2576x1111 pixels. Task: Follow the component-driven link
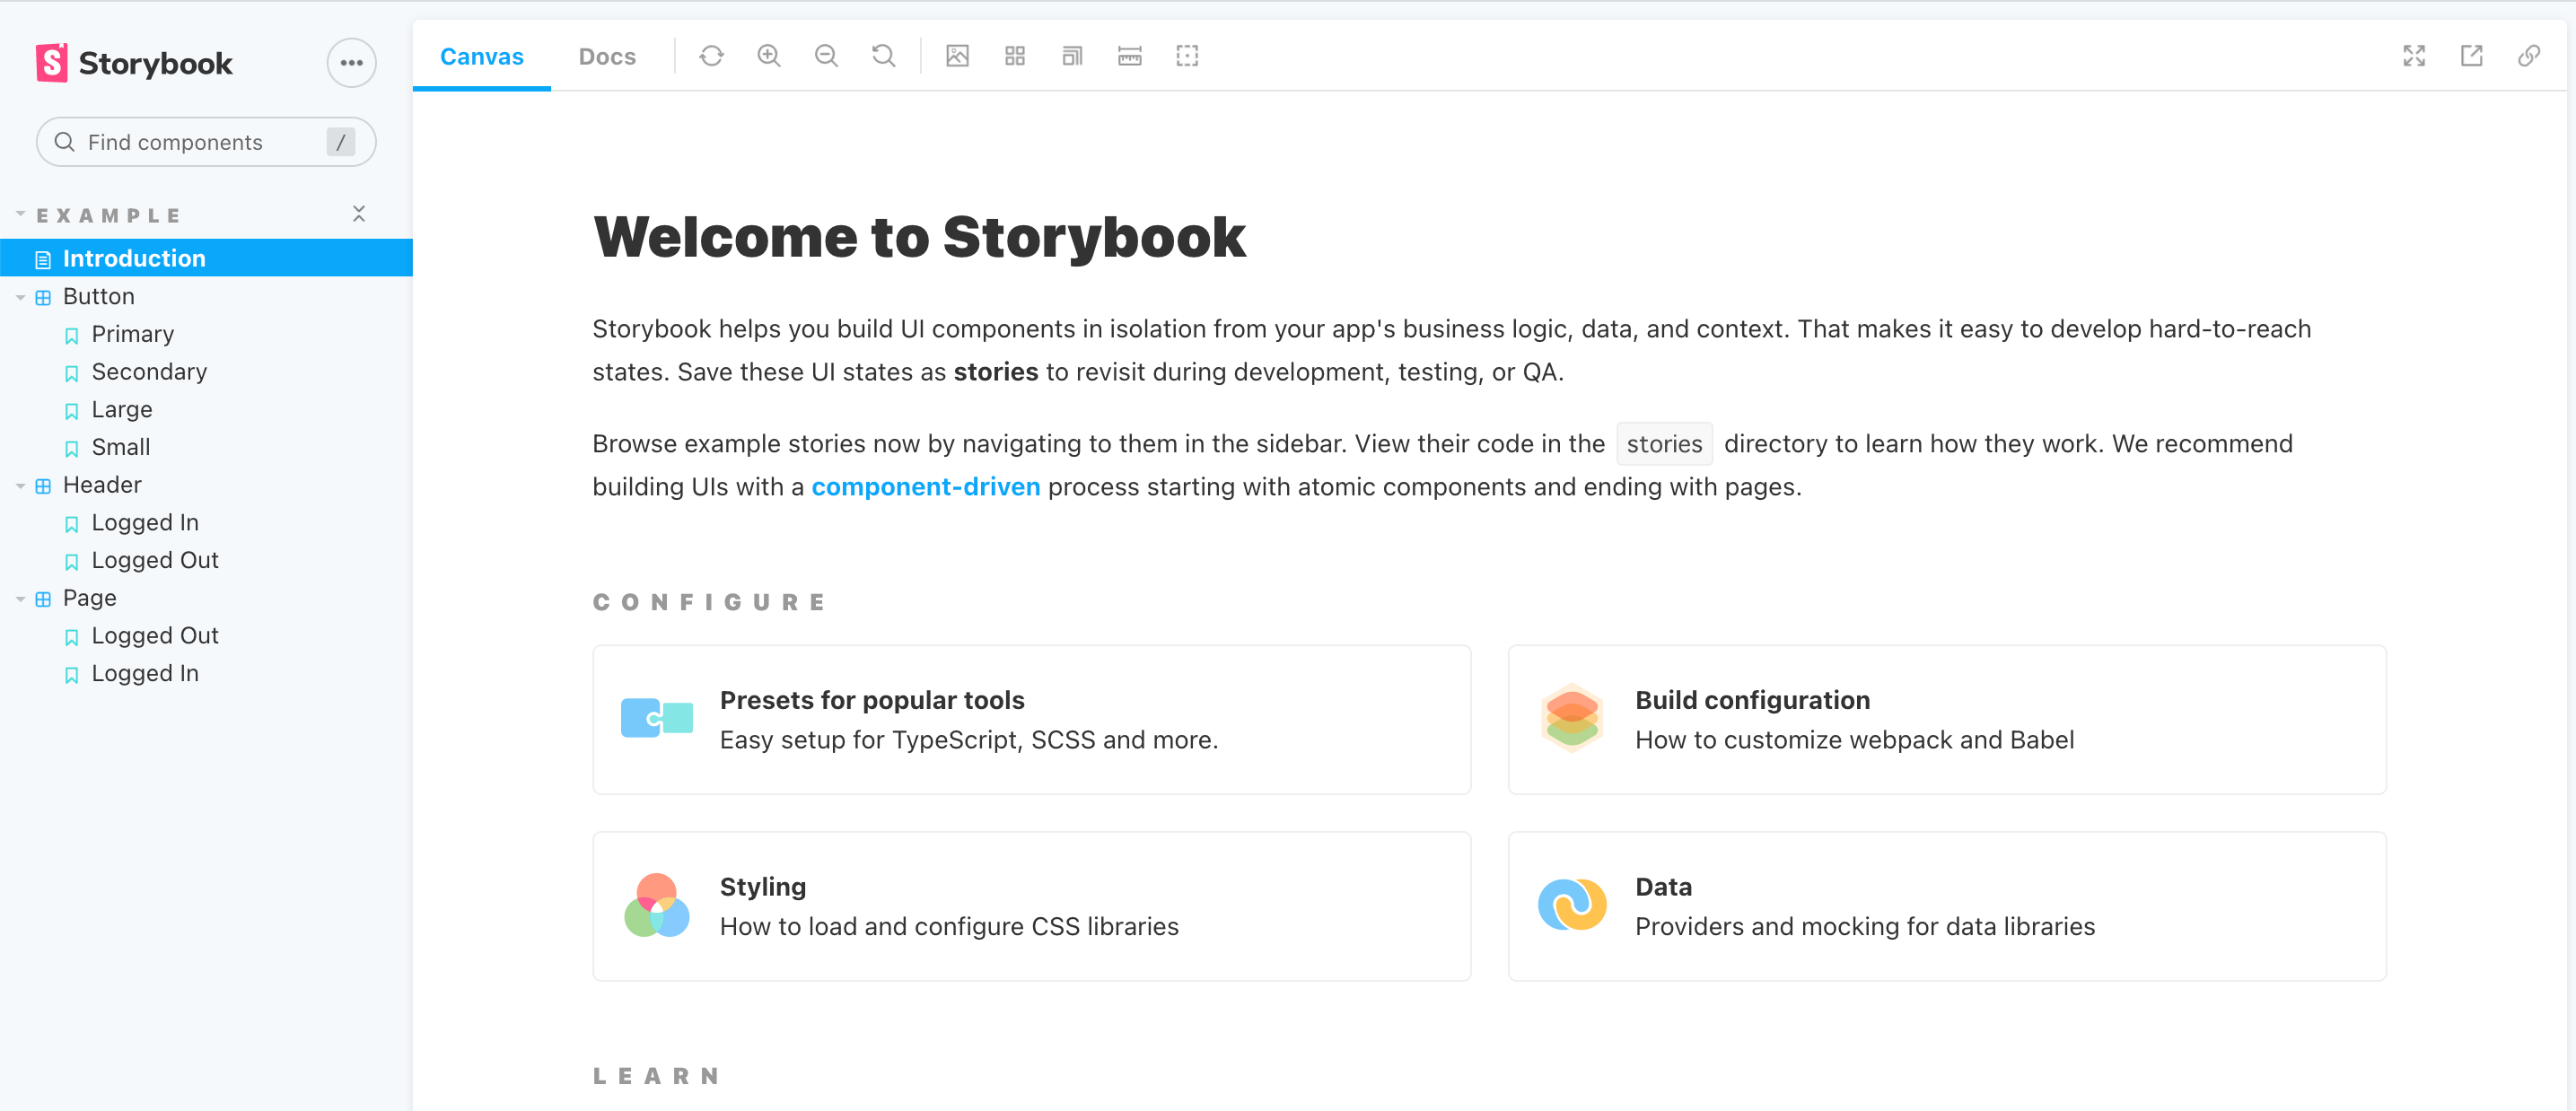[x=925, y=487]
